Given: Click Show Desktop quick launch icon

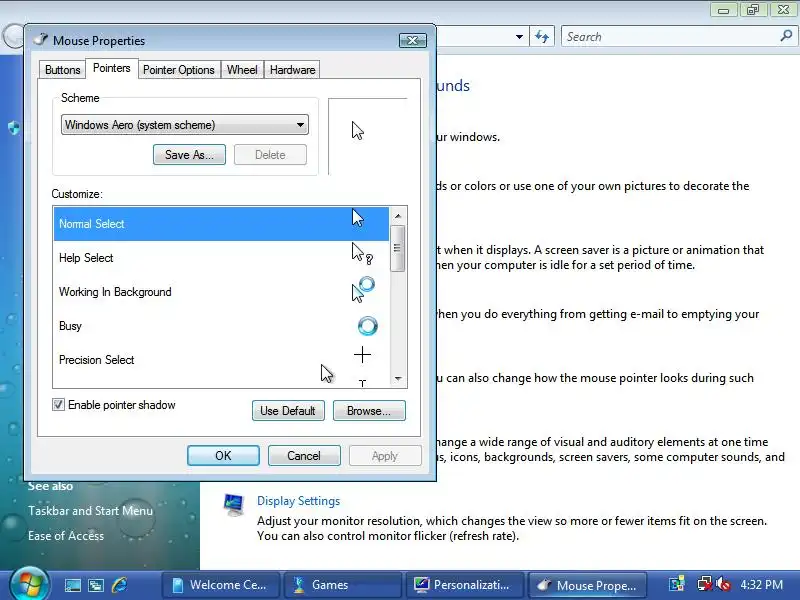Looking at the screenshot, I should click(x=72, y=585).
